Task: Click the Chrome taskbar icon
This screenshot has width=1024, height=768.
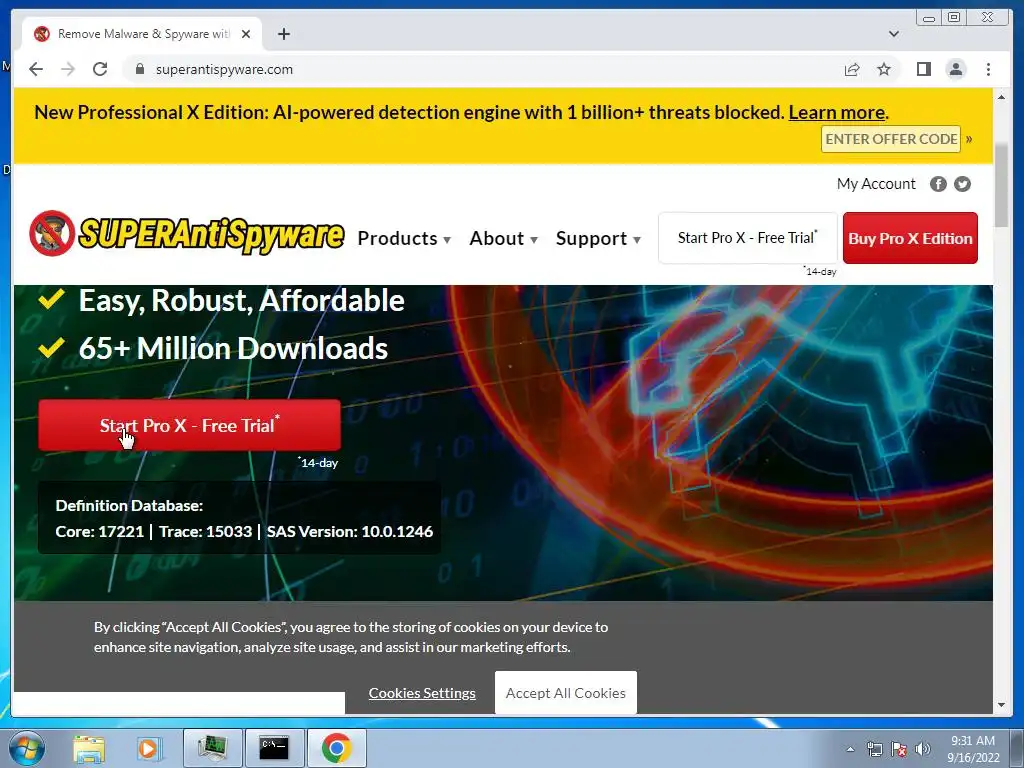Action: (336, 748)
